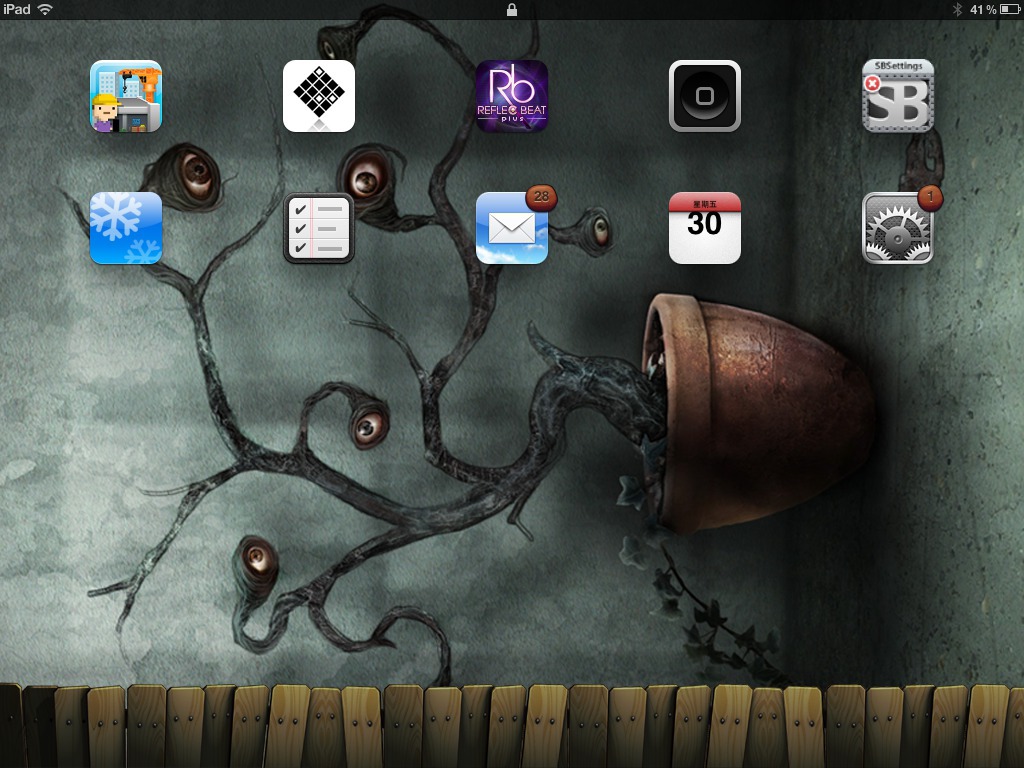
Task: Tap the Bluetooth status icon
Action: pos(957,9)
